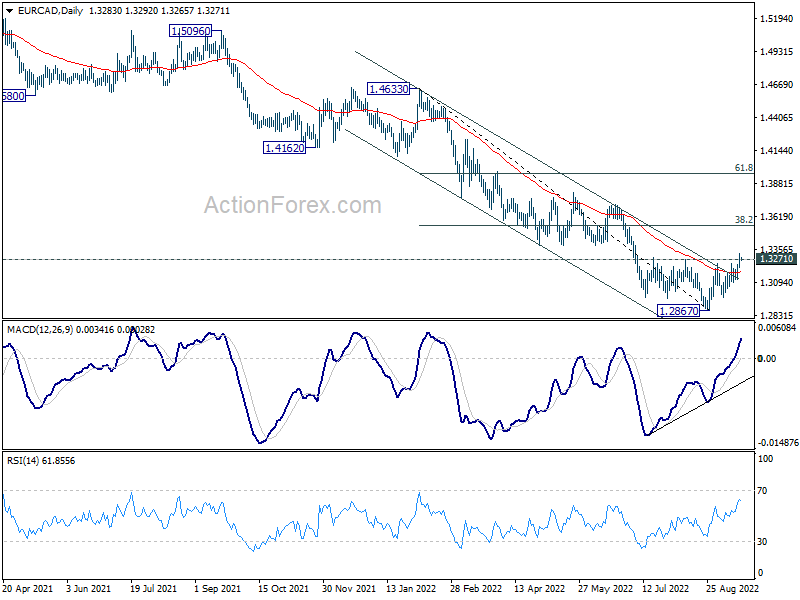Click the 1.38815 price axis value
Screen dimensions: 800x600
point(777,184)
